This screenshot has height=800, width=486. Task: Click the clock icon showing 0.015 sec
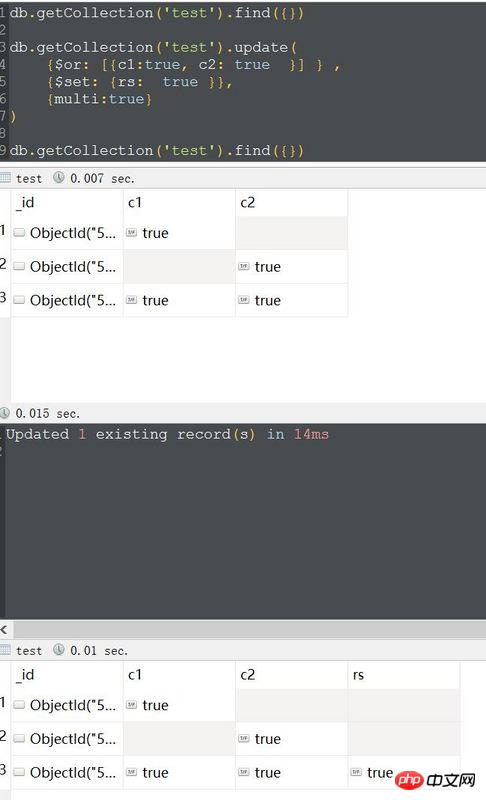(5, 413)
